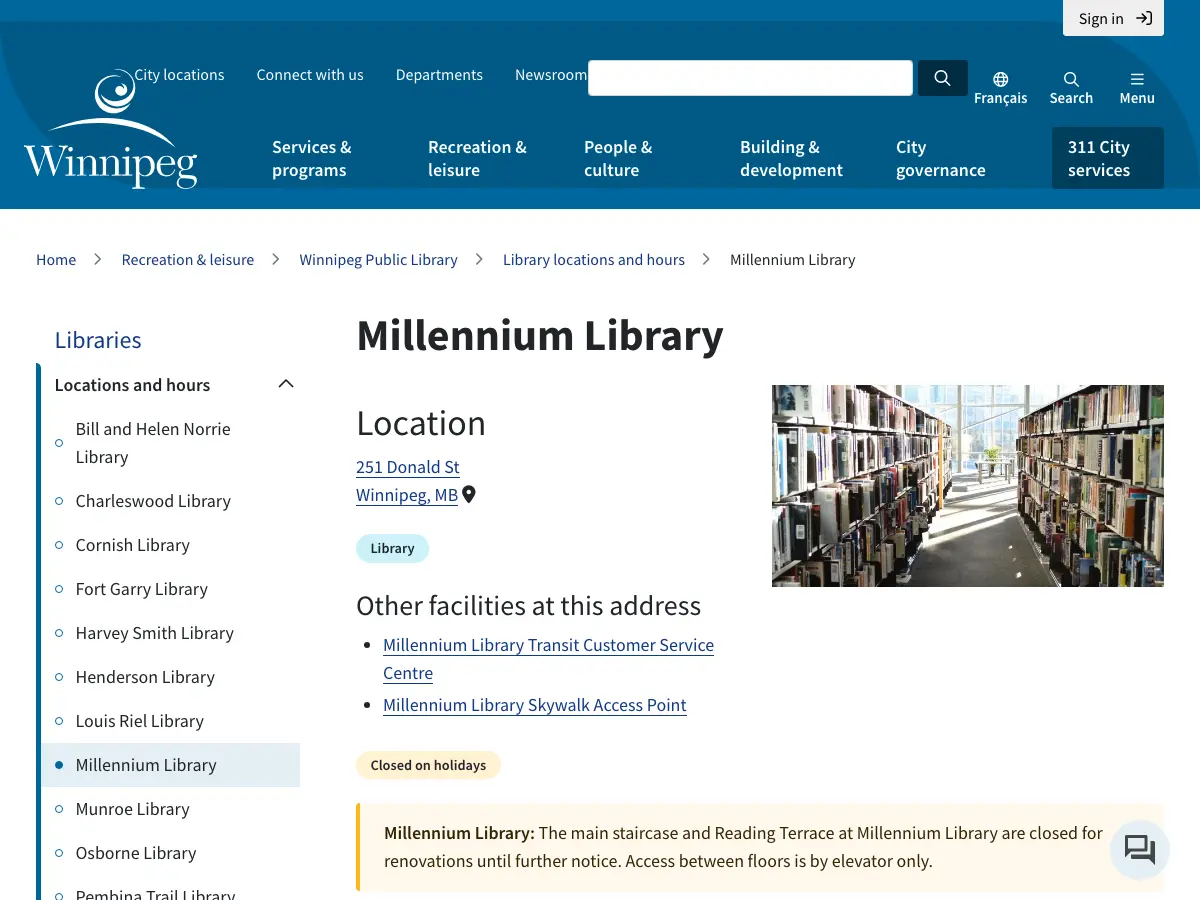This screenshot has height=900, width=1200.
Task: Click the City of Winnipeg logo
Action: coord(111,129)
